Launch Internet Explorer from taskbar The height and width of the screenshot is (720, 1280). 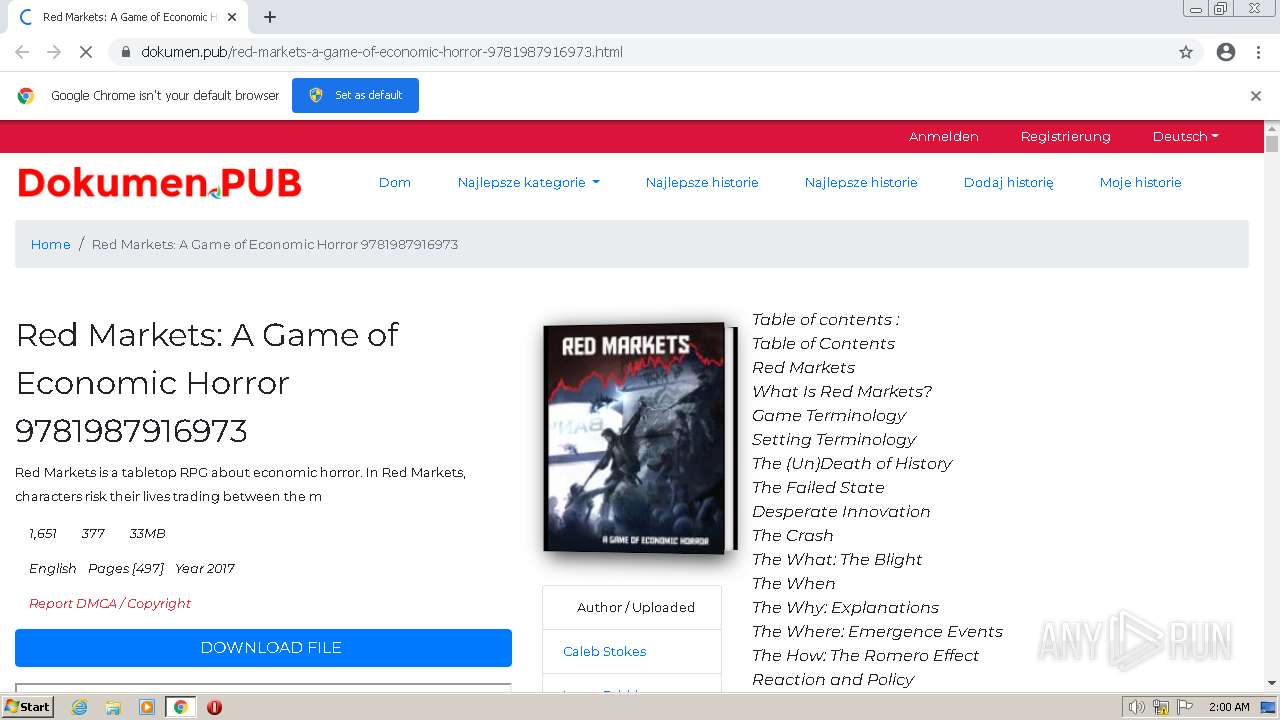pyautogui.click(x=79, y=707)
